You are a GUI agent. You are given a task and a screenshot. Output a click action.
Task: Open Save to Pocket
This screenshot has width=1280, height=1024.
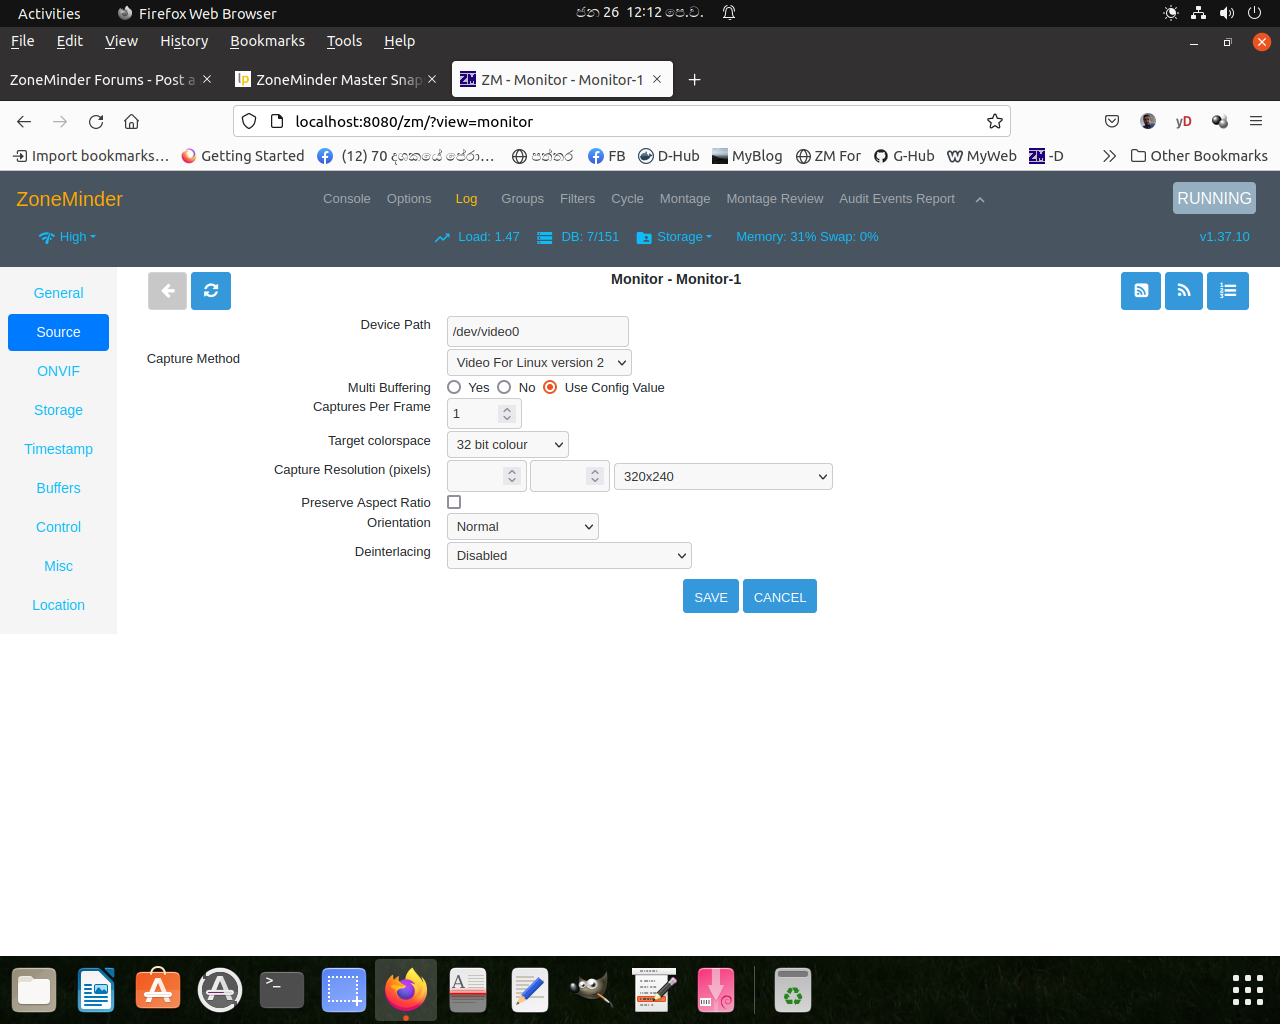coord(1112,121)
